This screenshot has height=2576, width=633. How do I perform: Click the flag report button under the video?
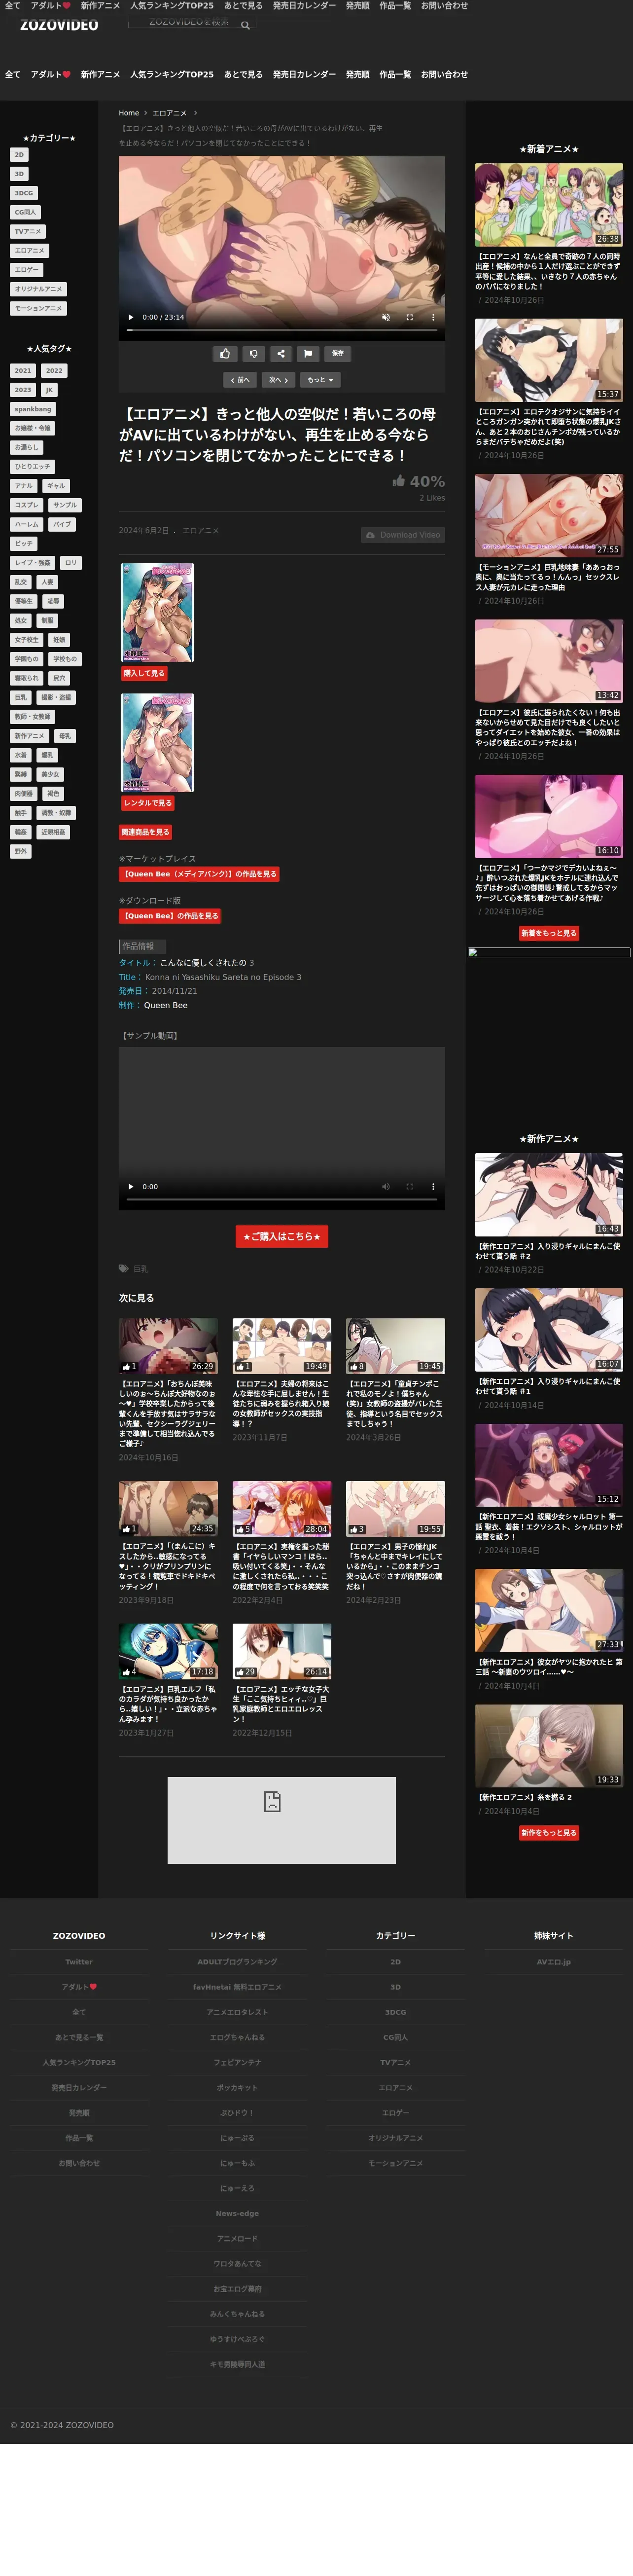coord(308,353)
